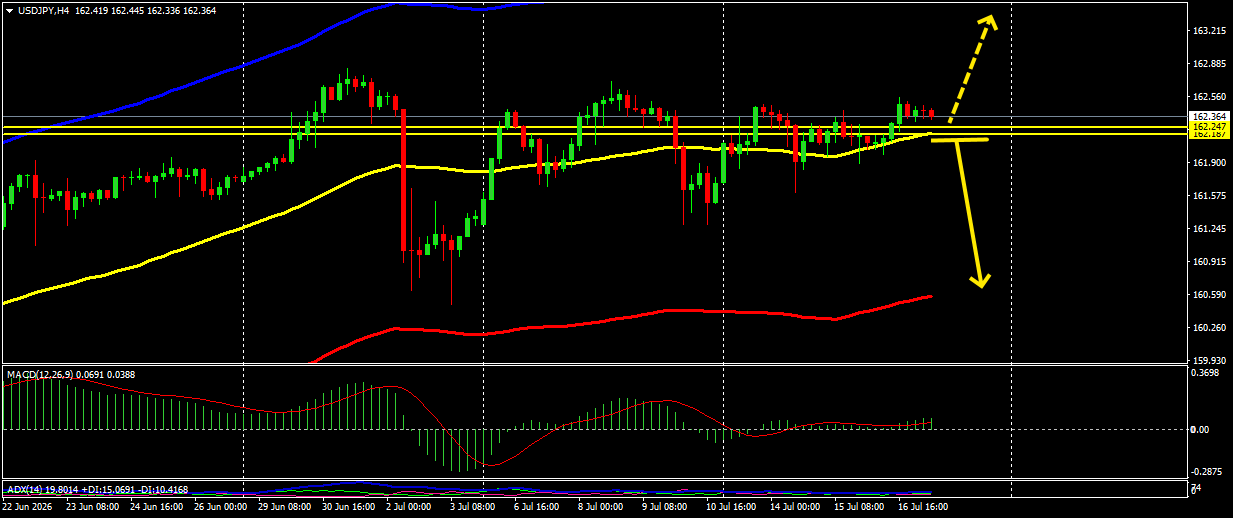Click the 162.885 price axis label
This screenshot has height=518, width=1233.
pyautogui.click(x=1208, y=64)
